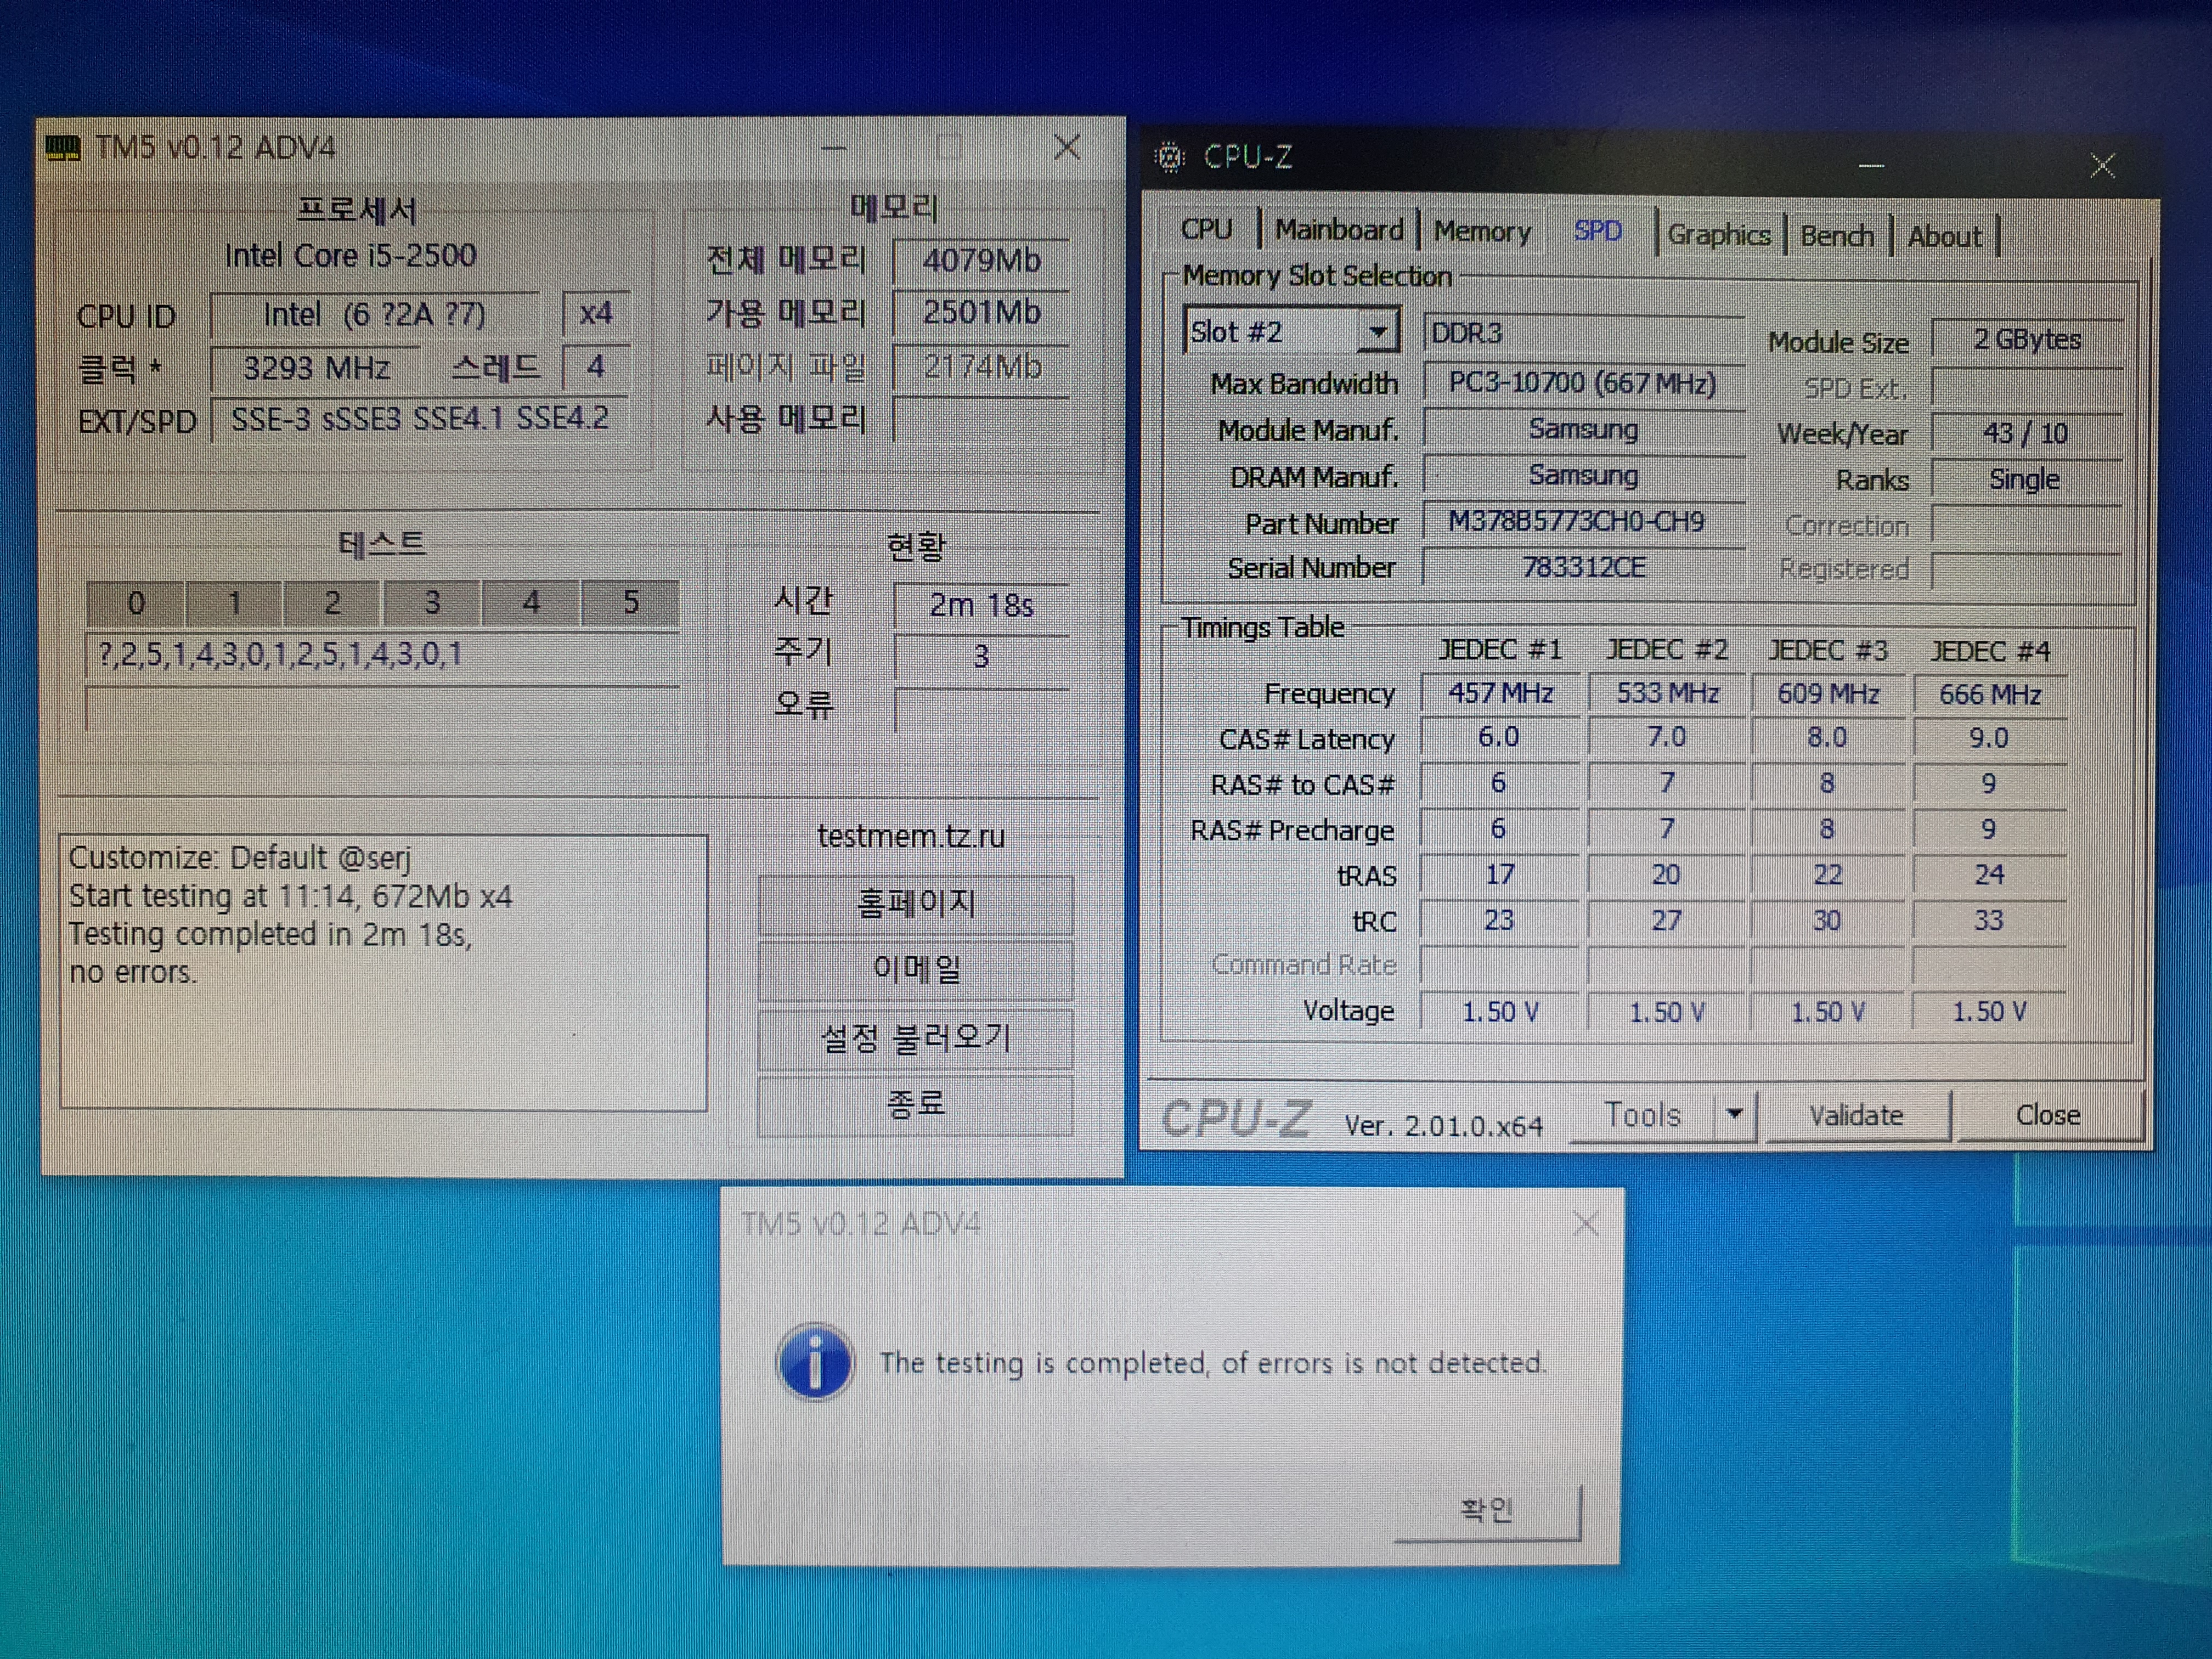Click the Module Manuf. Samsung field
Viewport: 2212px width, 1659px height.
pos(1583,430)
